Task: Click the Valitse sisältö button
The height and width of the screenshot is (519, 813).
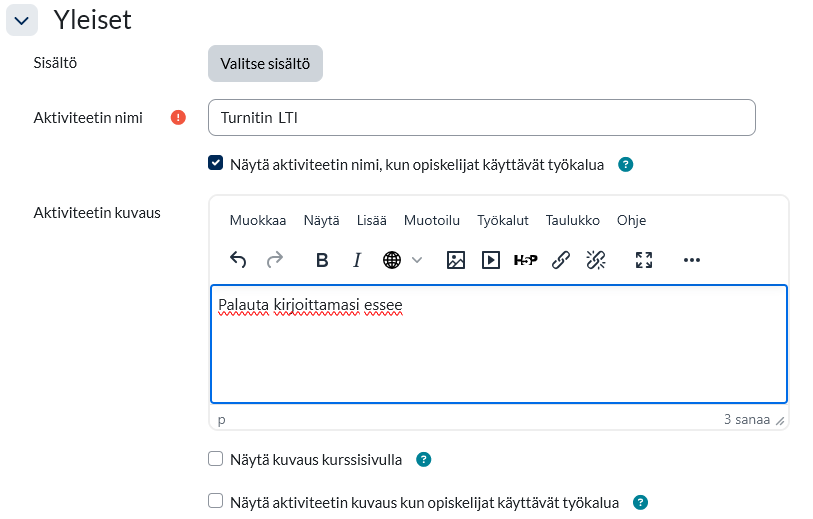Action: pyautogui.click(x=265, y=63)
